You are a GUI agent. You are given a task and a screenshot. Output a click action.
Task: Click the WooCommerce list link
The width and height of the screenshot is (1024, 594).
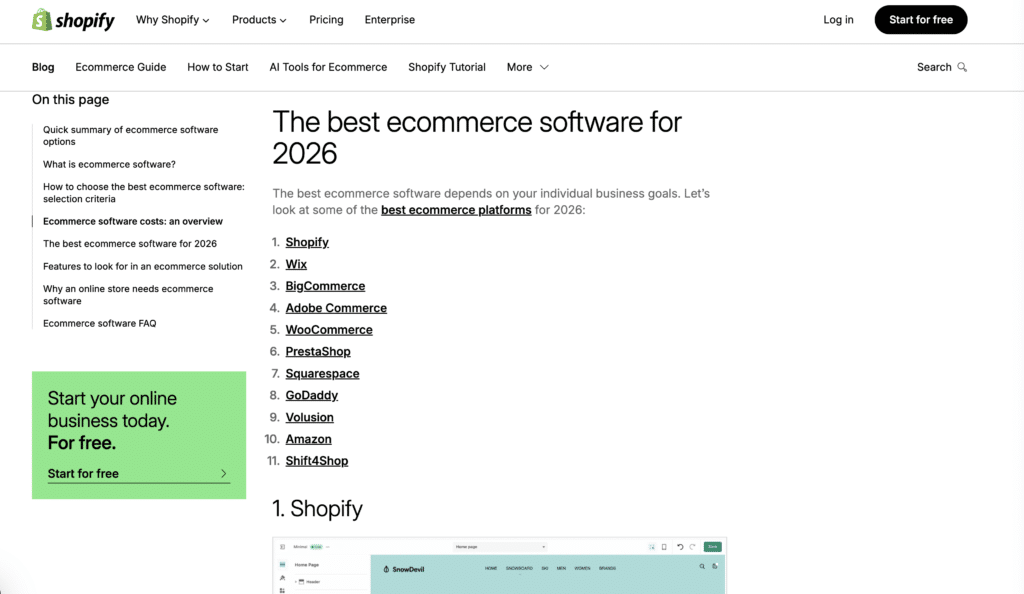pos(328,330)
